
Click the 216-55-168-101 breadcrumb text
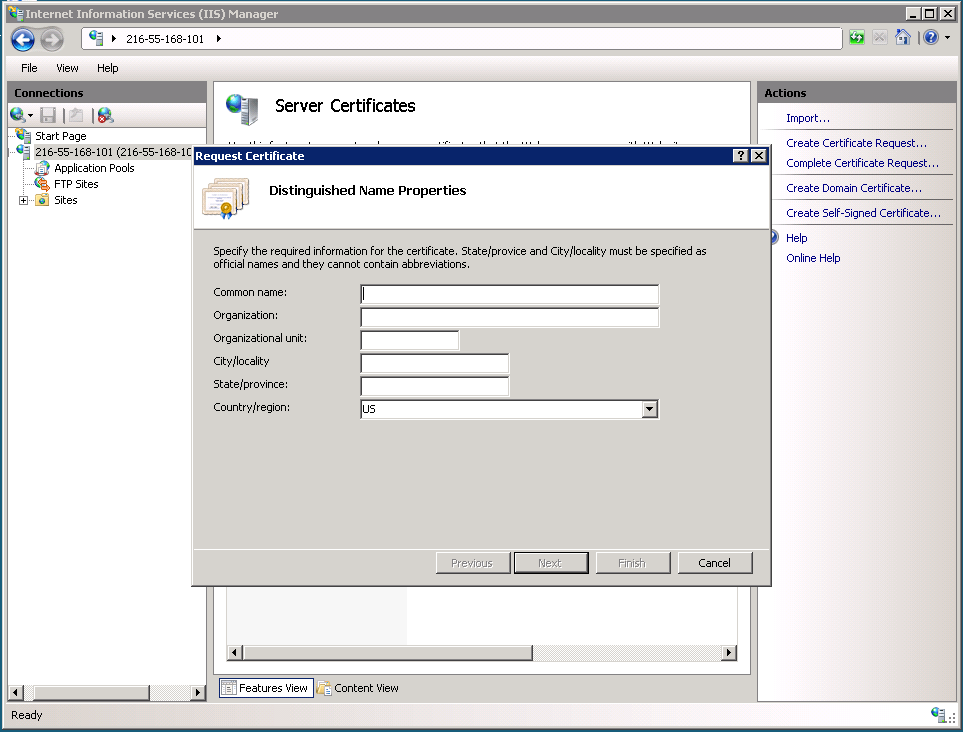tap(165, 39)
